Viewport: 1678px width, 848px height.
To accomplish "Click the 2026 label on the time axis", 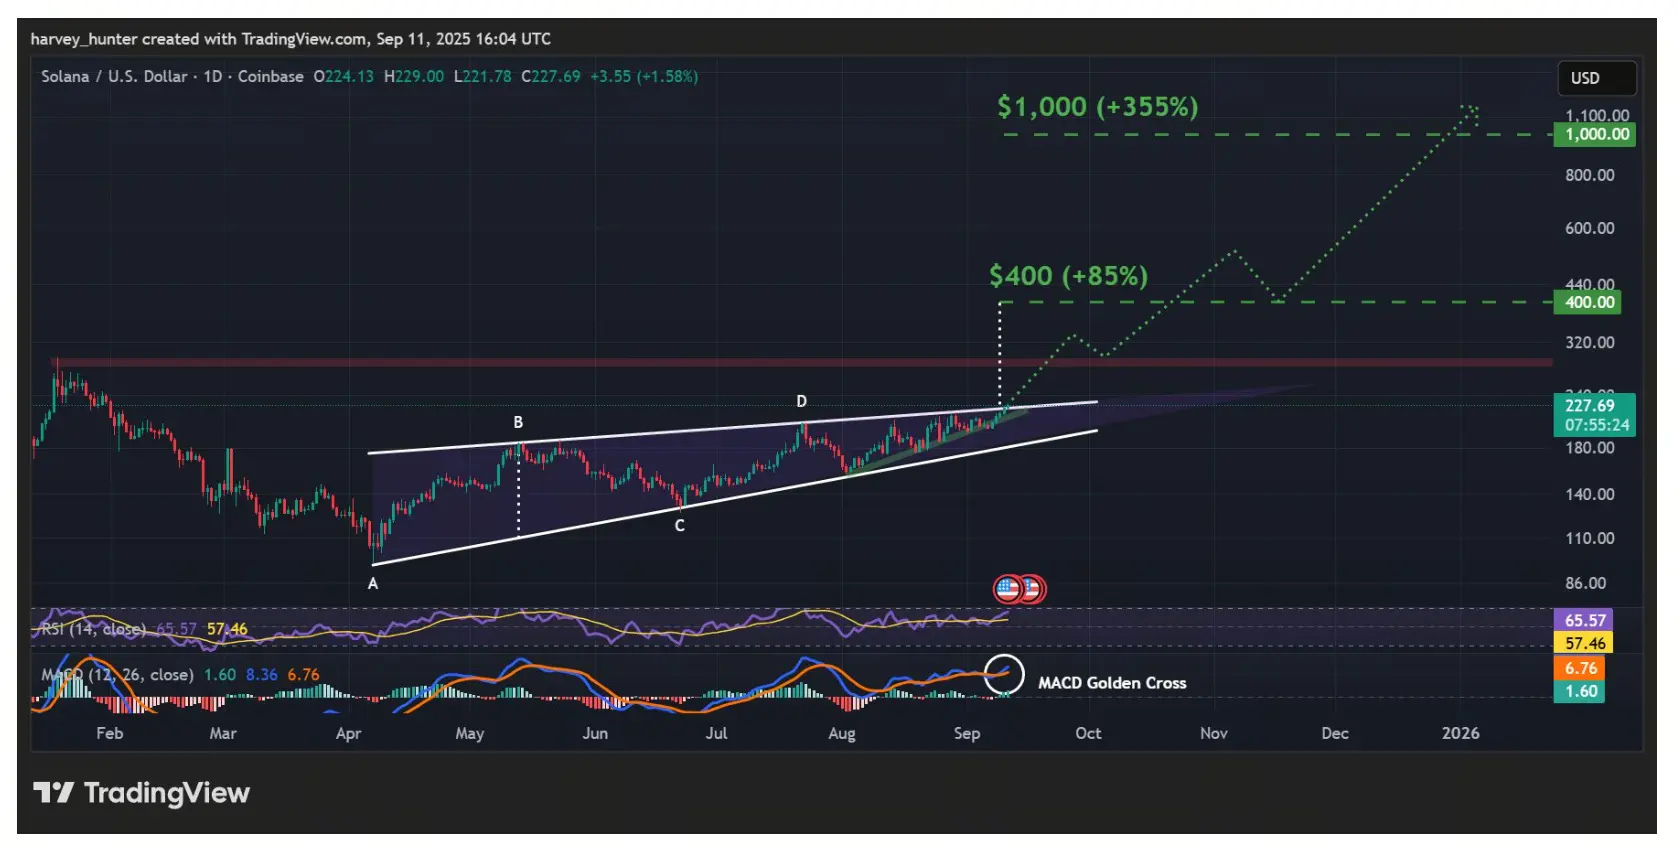I will [x=1461, y=733].
